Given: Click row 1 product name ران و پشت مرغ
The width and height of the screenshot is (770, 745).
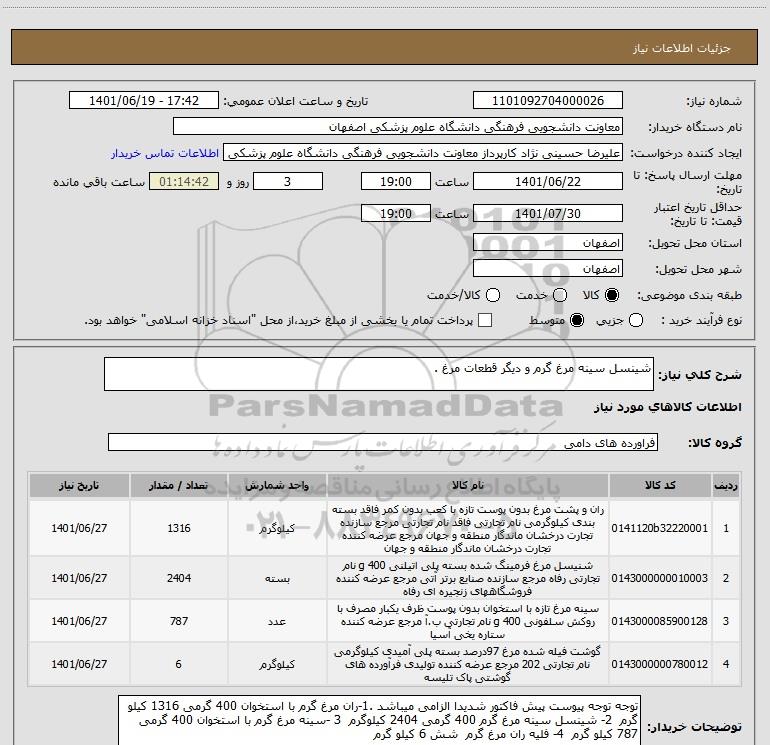Looking at the screenshot, I should click(x=468, y=528).
